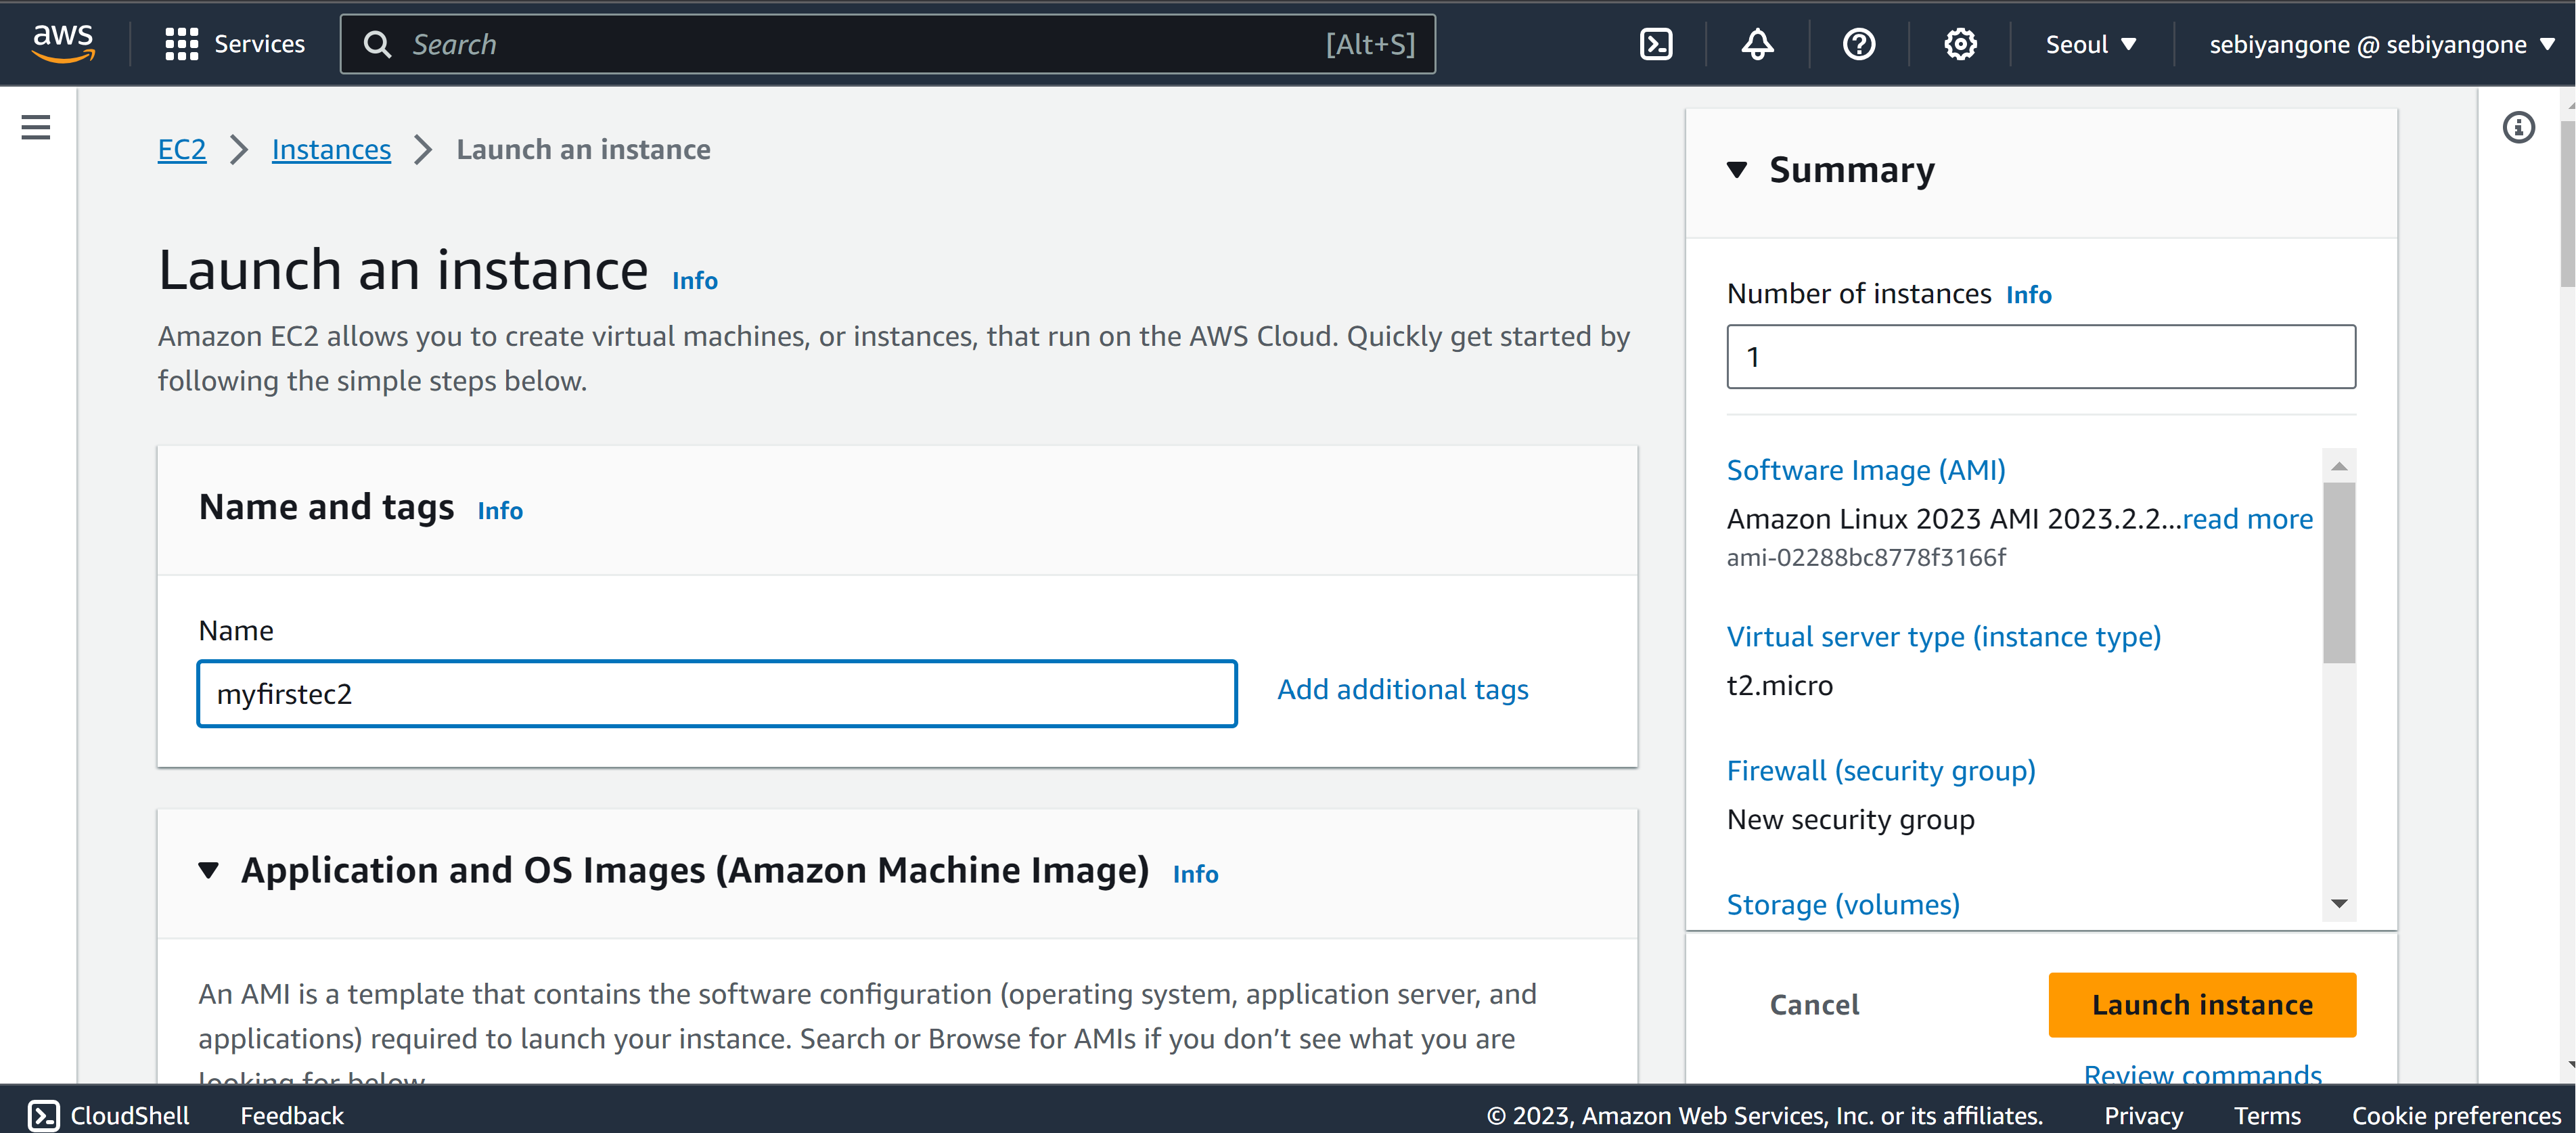Open Cookie preferences
Image resolution: width=2576 pixels, height=1133 pixels.
click(2456, 1115)
